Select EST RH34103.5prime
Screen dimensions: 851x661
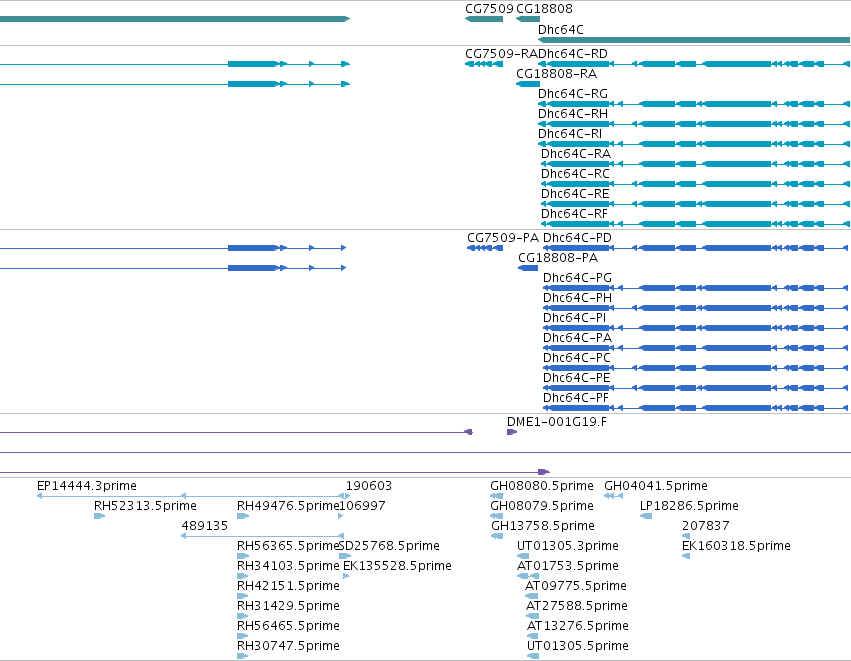(x=288, y=566)
